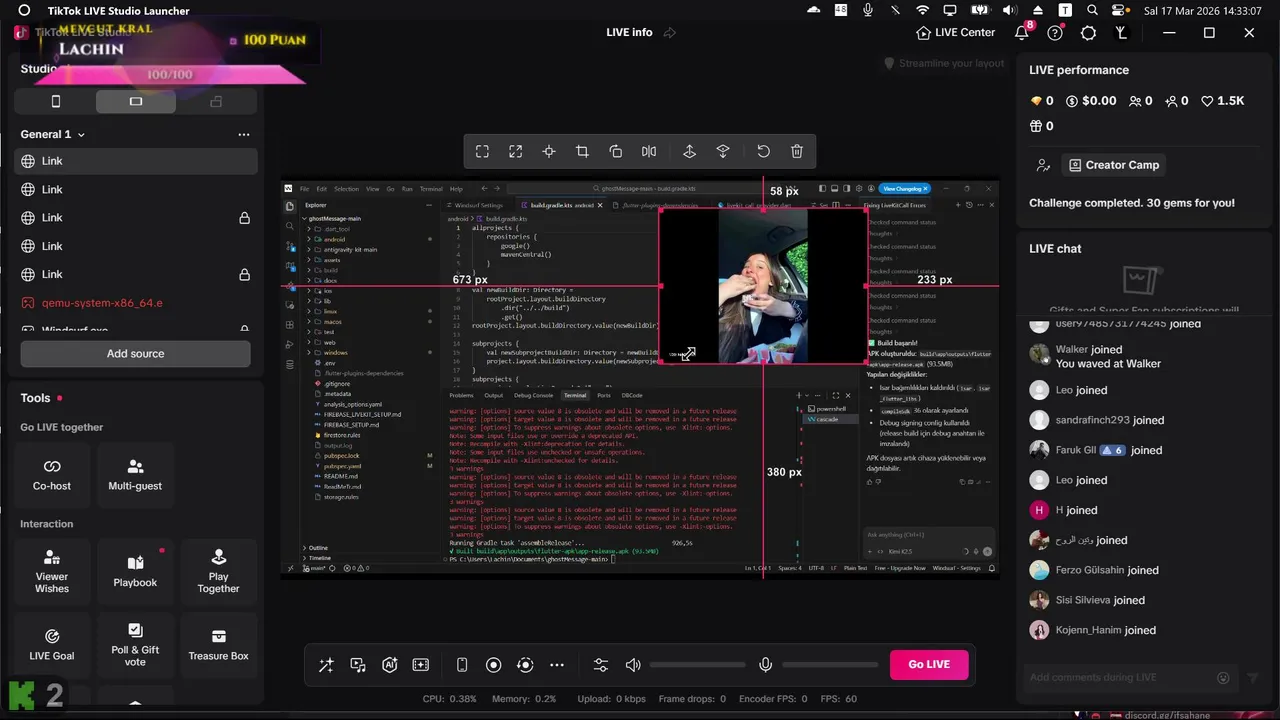Center the selected source on canvas
This screenshot has height=720, width=1280.
pyautogui.click(x=549, y=151)
